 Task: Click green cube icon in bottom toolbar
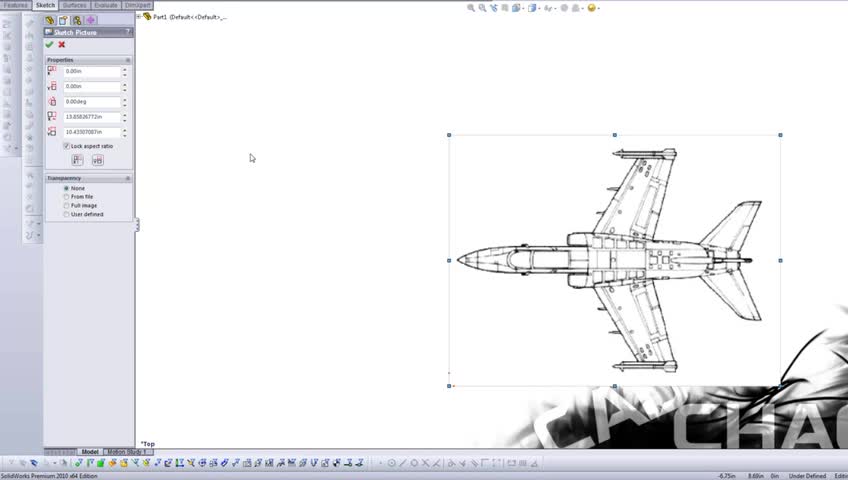click(101, 463)
